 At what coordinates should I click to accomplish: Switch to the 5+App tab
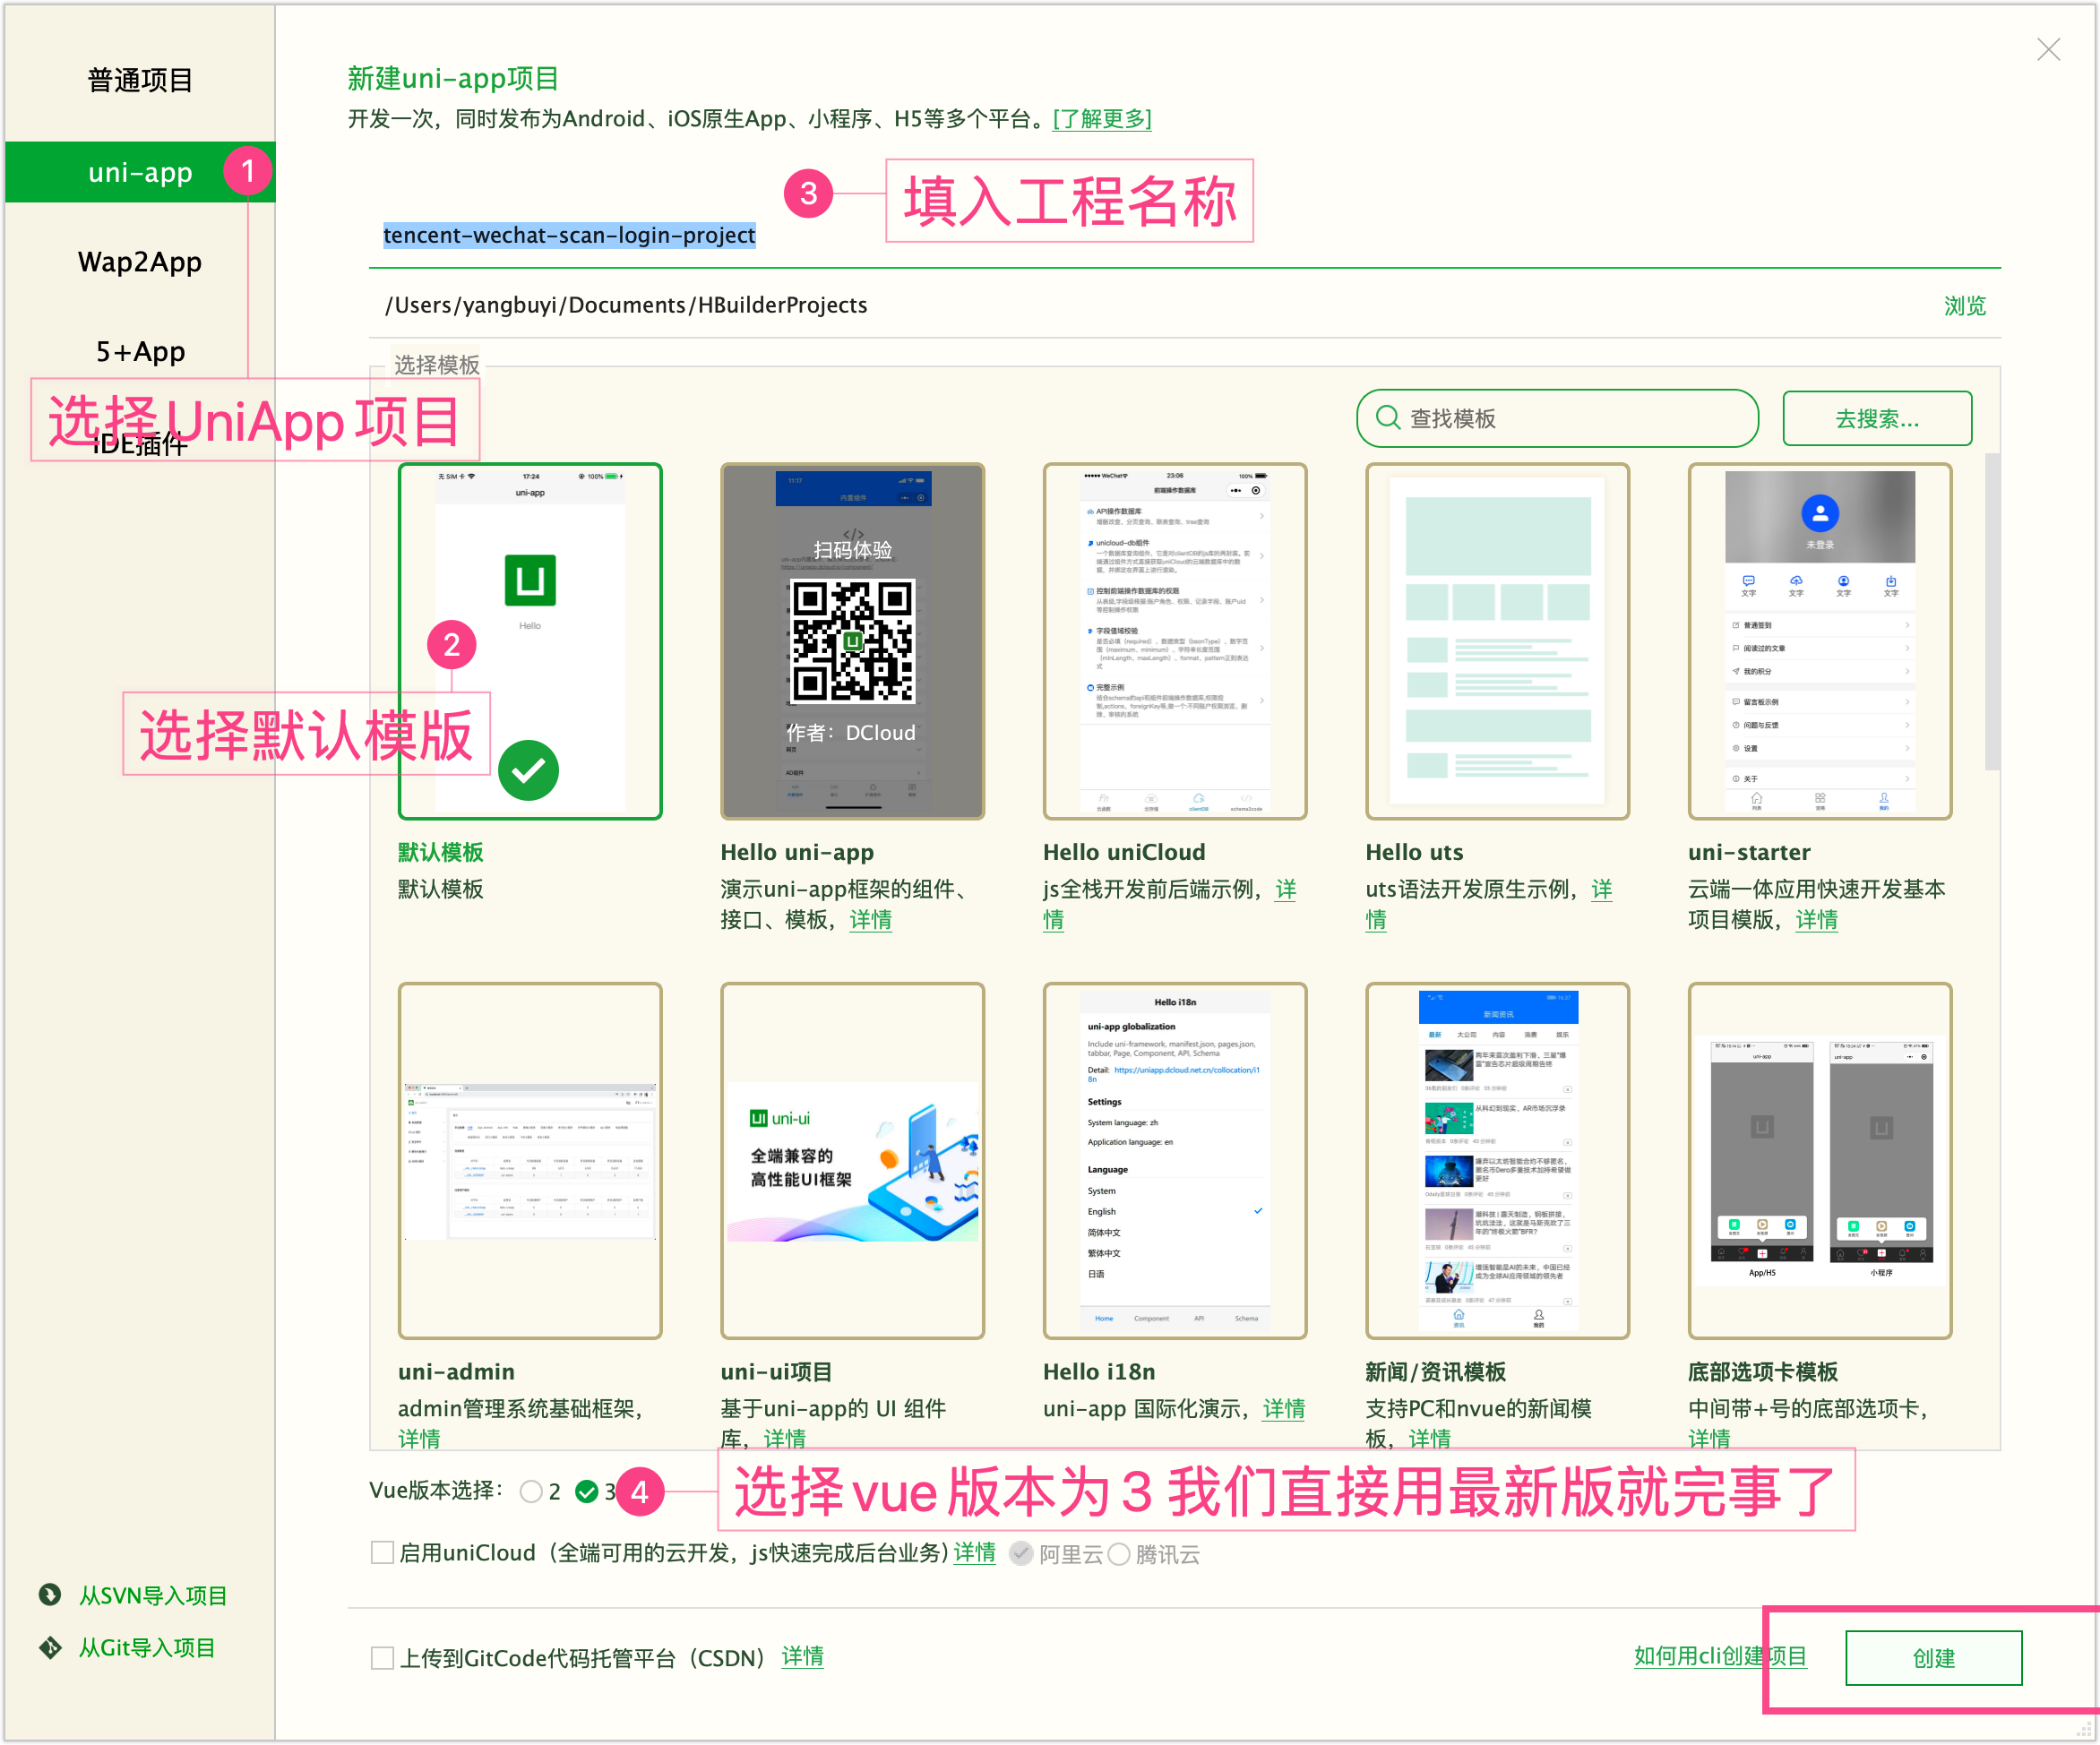140,352
